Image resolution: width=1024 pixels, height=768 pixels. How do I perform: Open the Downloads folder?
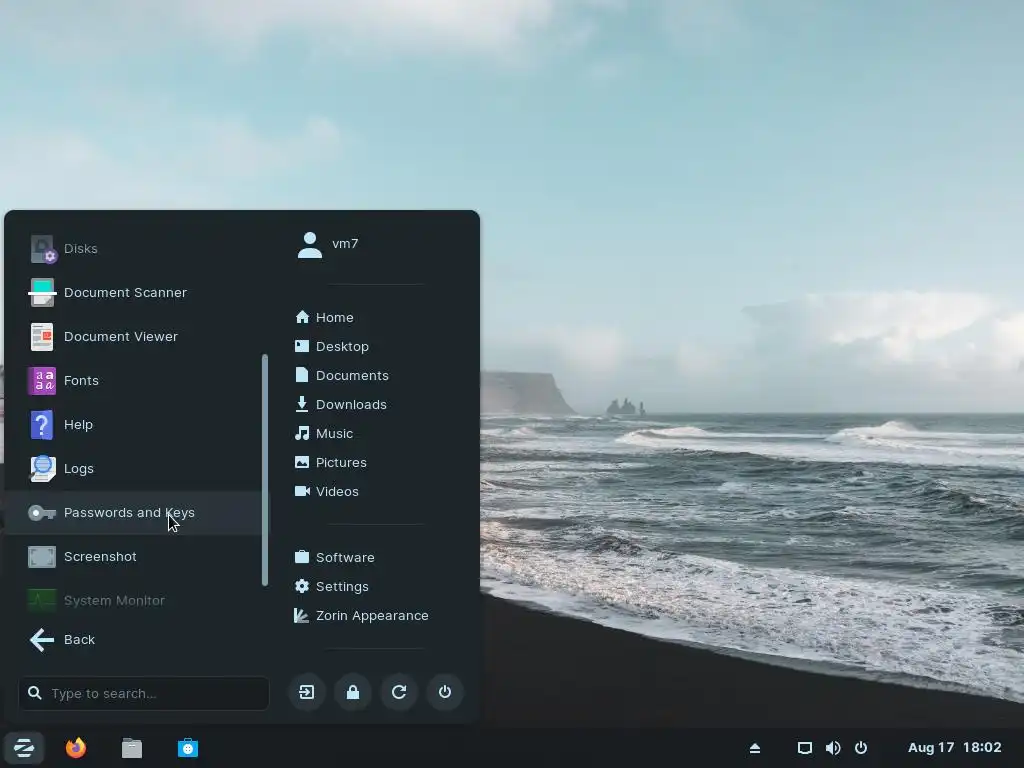coord(341,404)
